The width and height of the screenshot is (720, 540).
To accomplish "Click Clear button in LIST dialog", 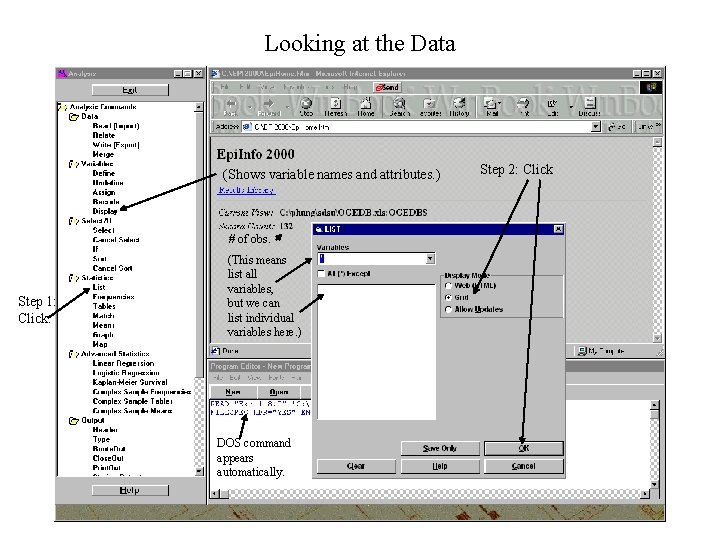I will pos(356,466).
